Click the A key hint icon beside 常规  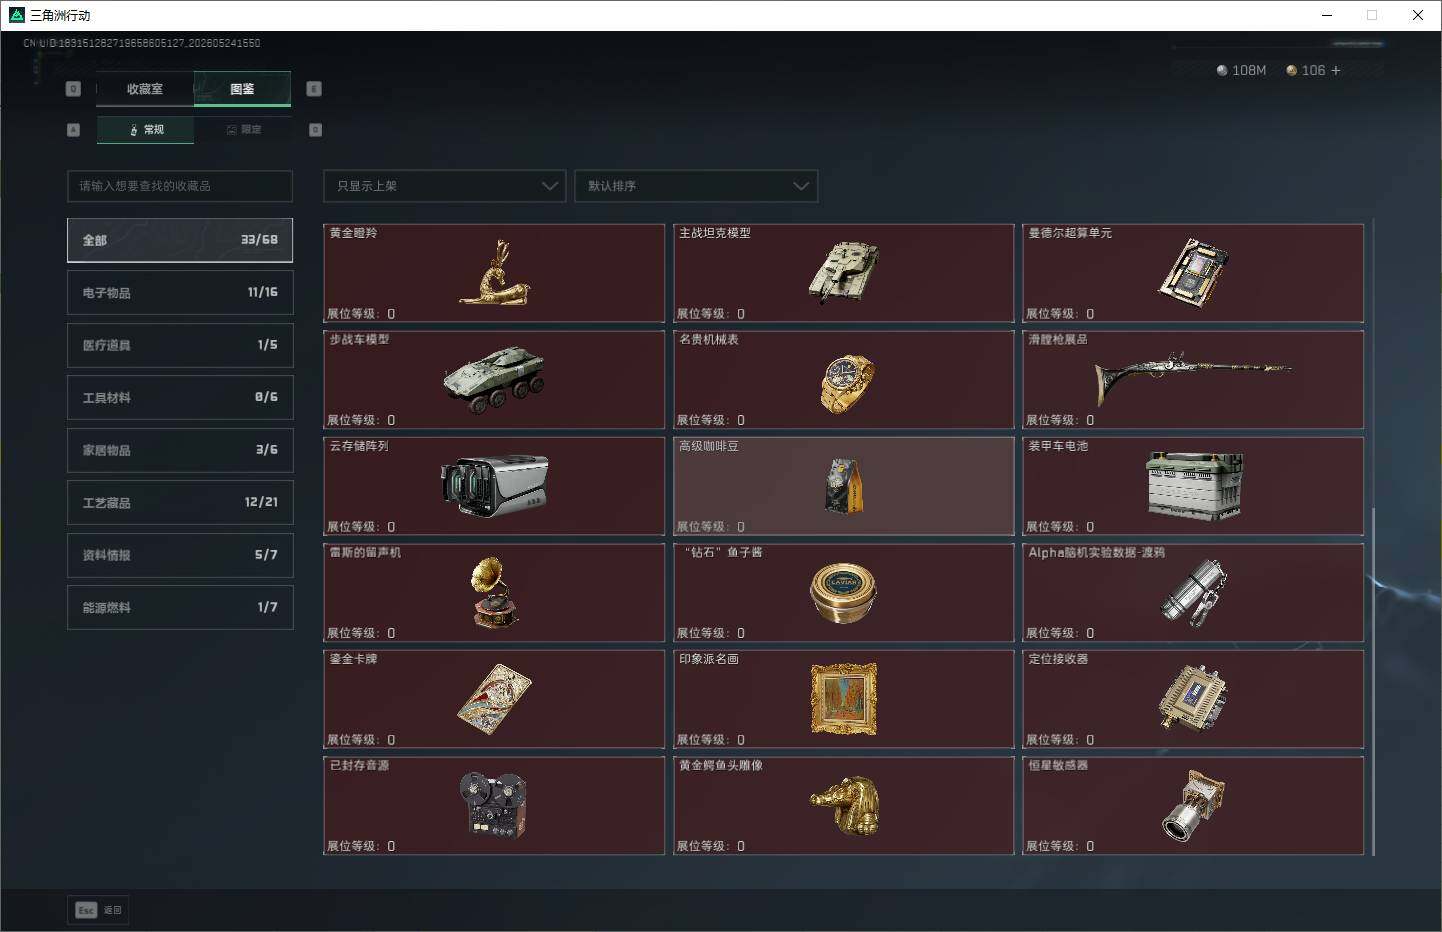click(x=73, y=130)
